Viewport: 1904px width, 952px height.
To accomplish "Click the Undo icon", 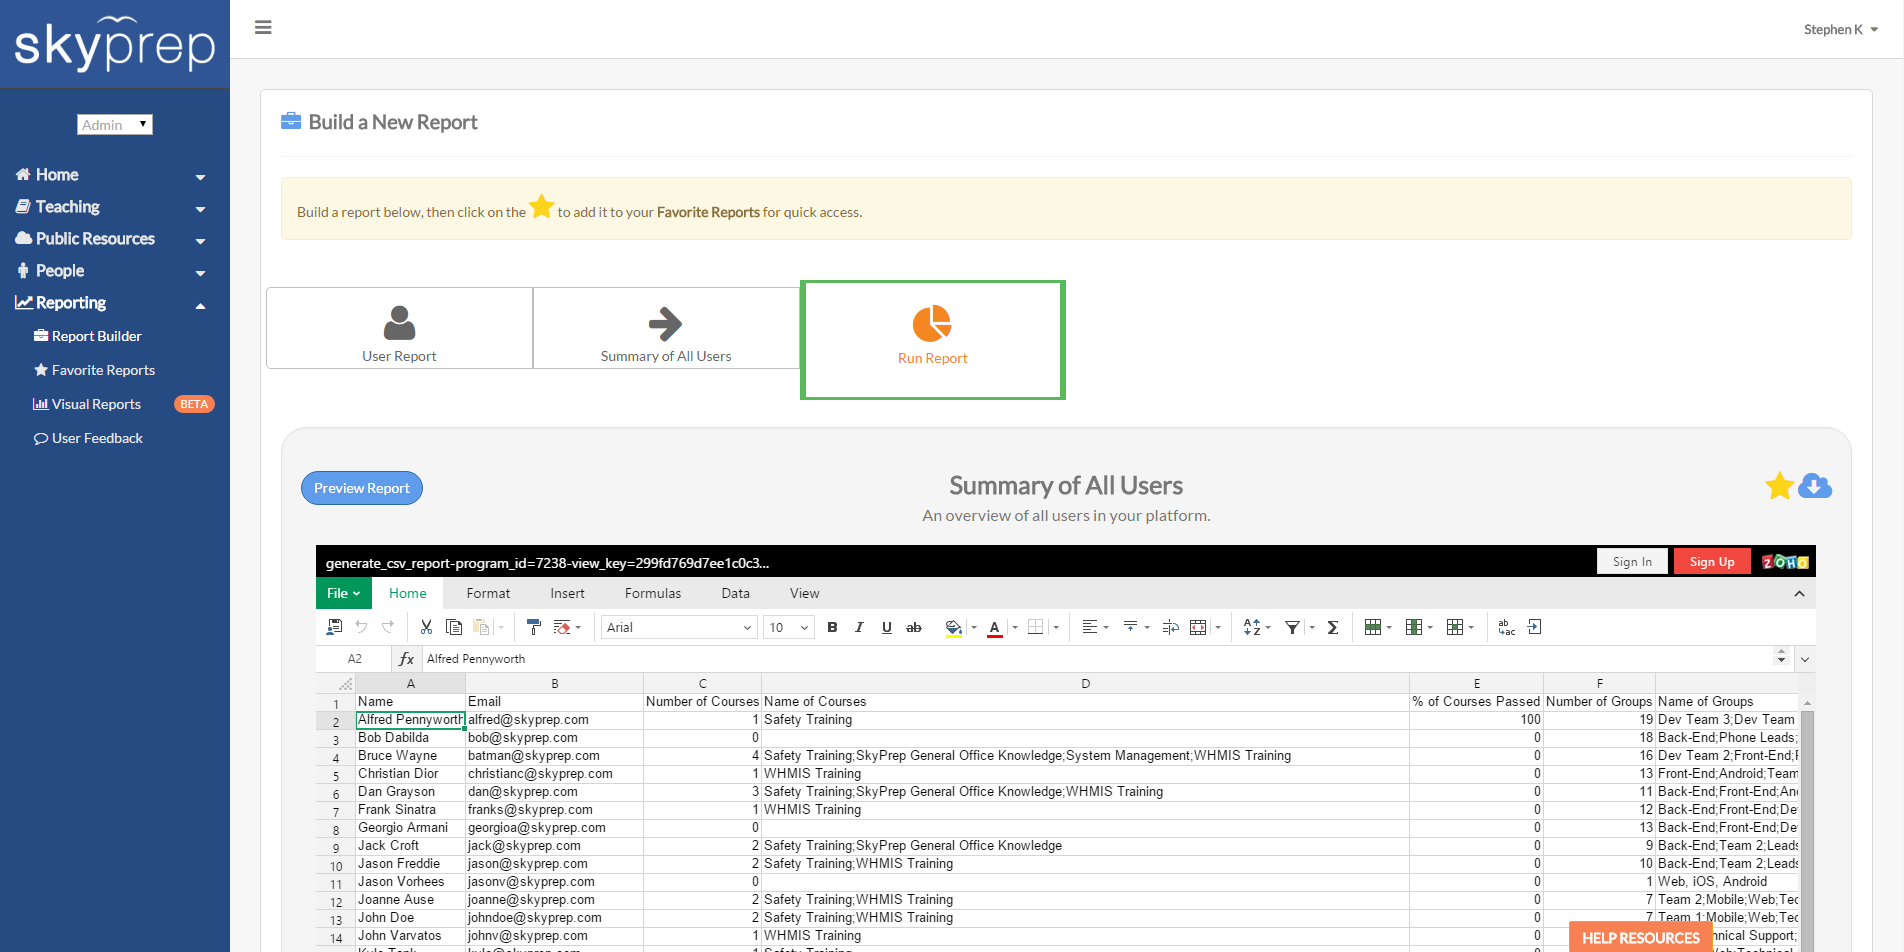I will [361, 627].
